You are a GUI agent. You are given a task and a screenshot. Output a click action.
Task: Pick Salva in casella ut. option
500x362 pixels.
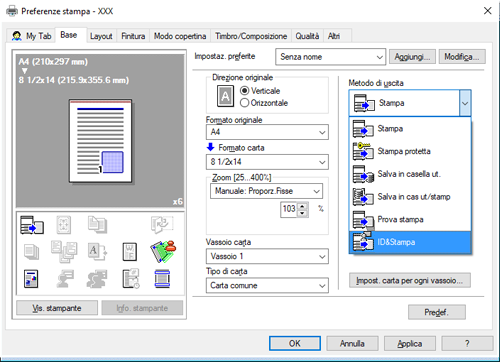(410, 174)
